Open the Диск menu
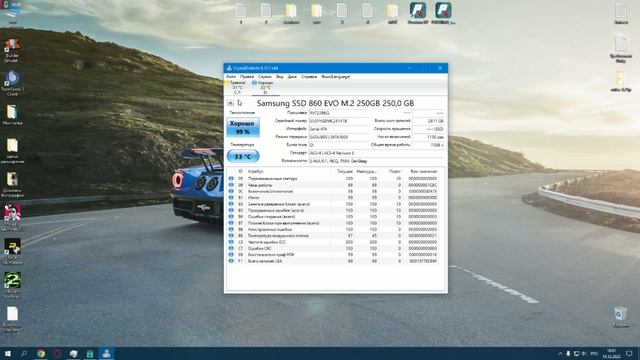Screen dimensions: 640x360 (x=292, y=77)
